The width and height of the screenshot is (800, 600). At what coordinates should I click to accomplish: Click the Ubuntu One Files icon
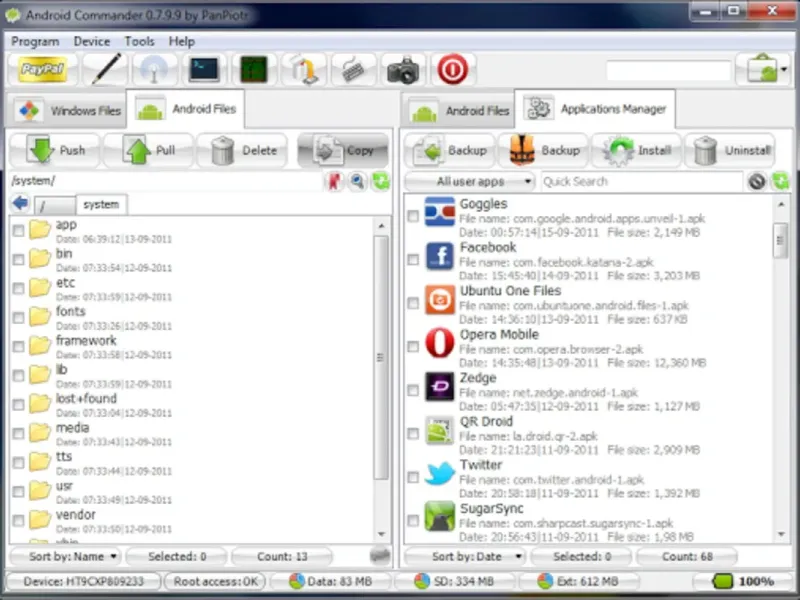click(439, 299)
